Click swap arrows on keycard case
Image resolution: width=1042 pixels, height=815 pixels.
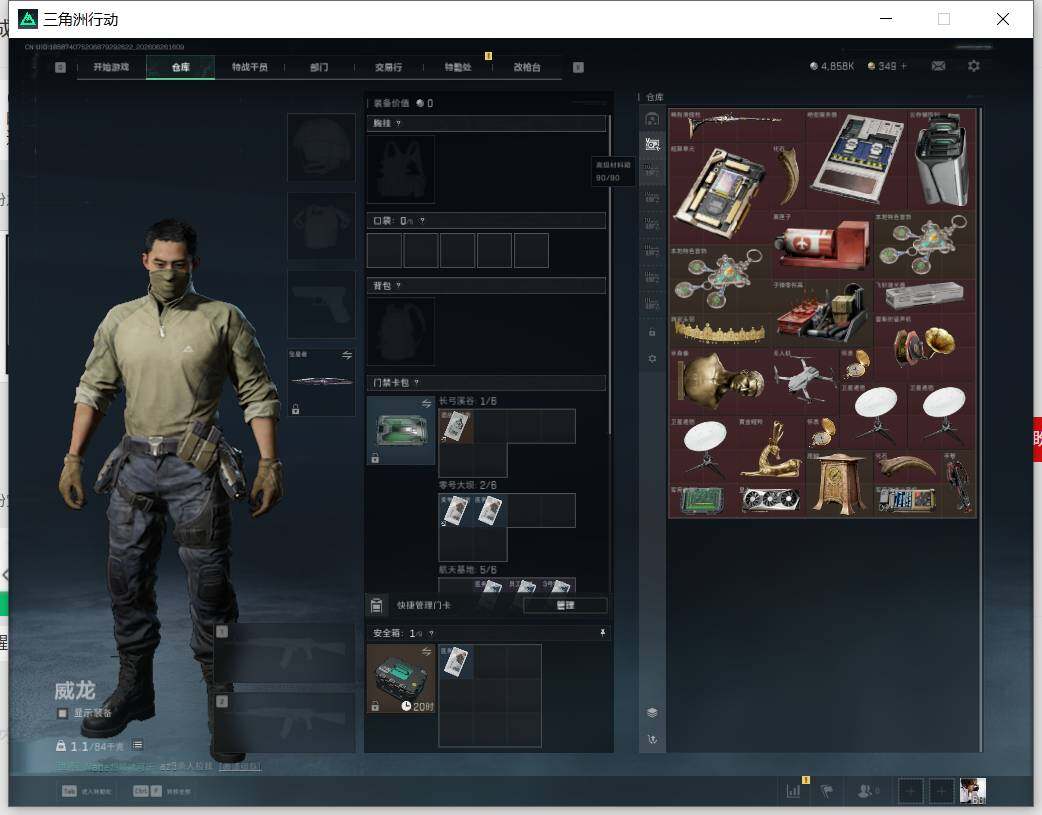(x=426, y=404)
